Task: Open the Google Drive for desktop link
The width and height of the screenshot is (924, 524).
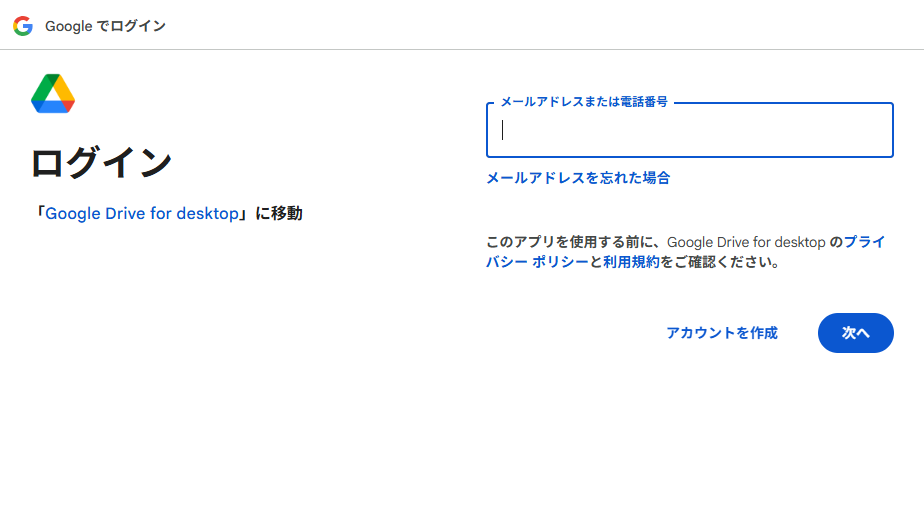Action: click(x=142, y=213)
